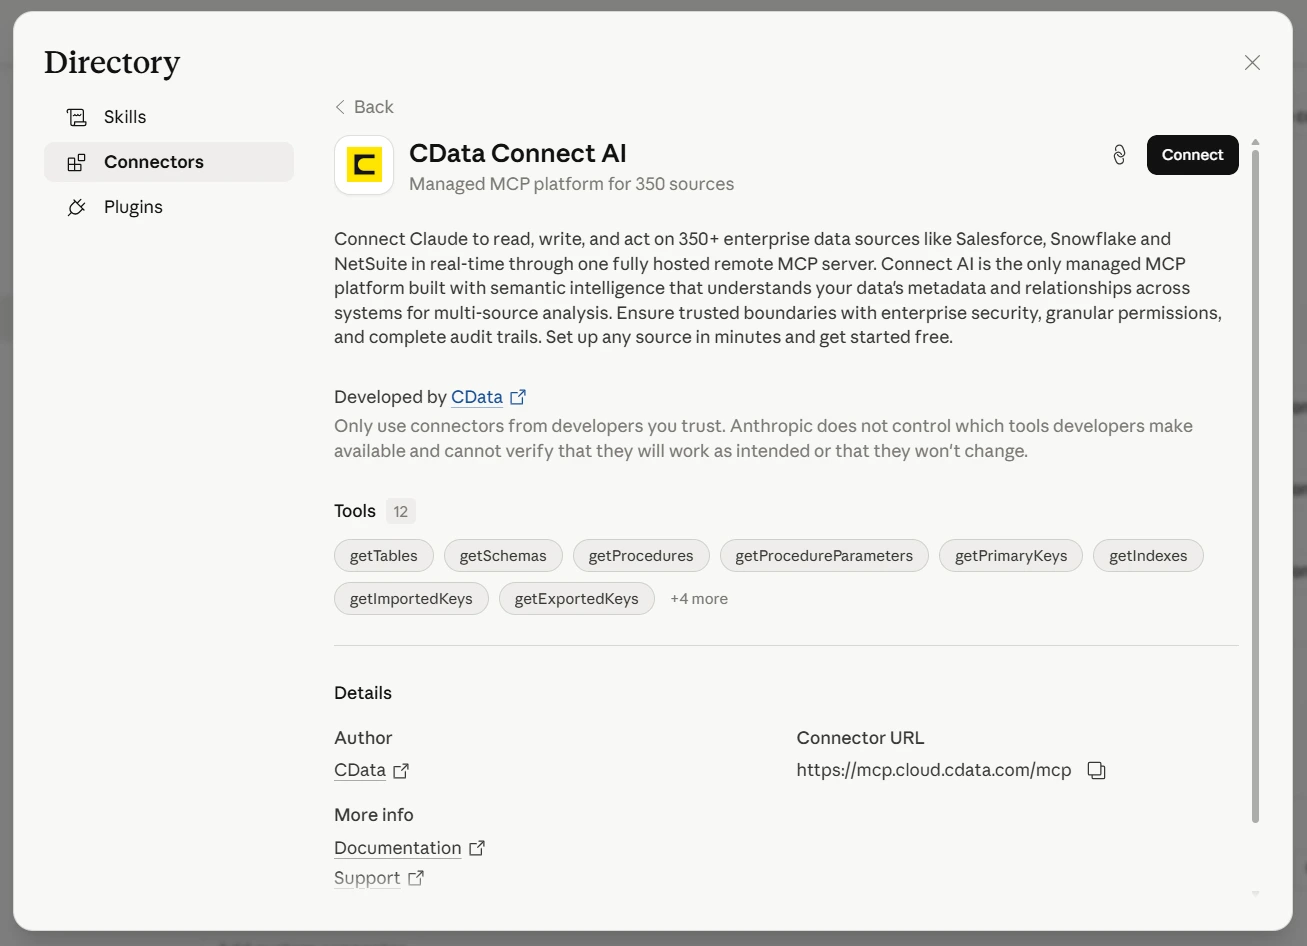Select the getProcedures tool chip
Screen dimensions: 1307x946
click(x=641, y=556)
